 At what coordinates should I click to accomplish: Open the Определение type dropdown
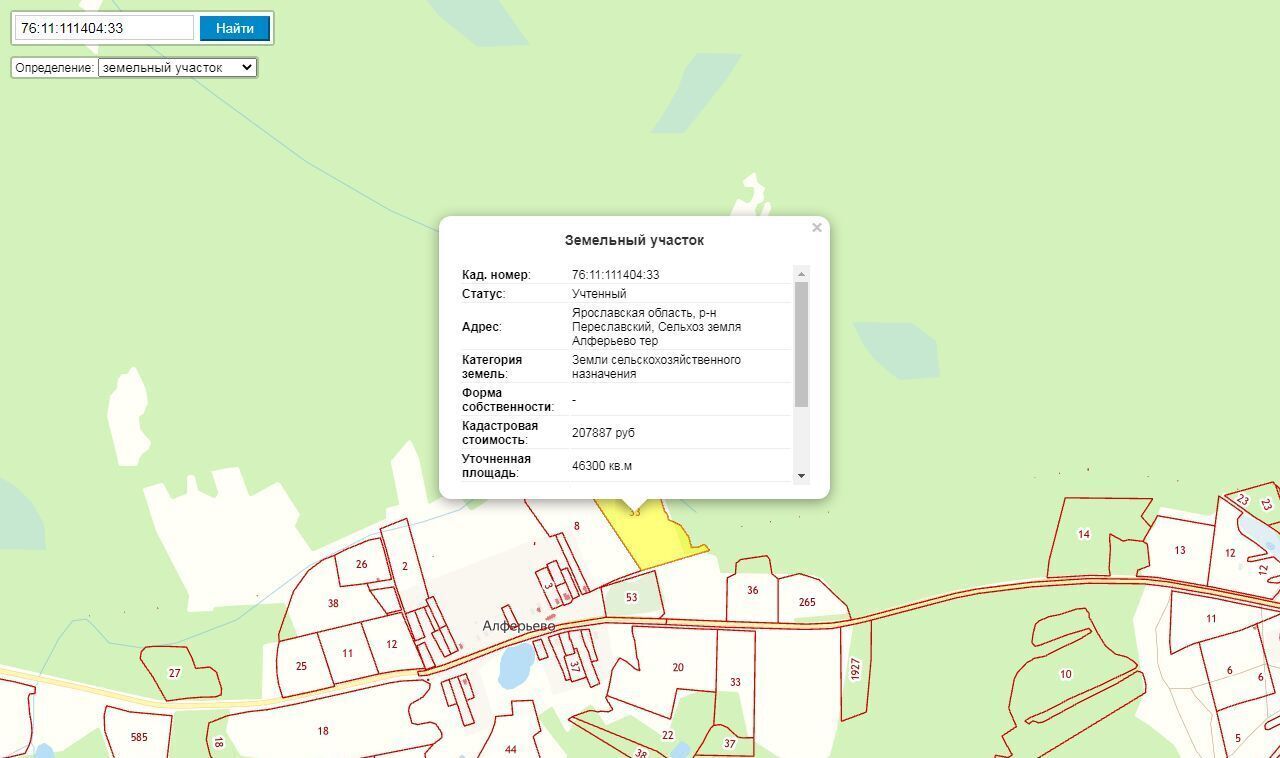177,68
